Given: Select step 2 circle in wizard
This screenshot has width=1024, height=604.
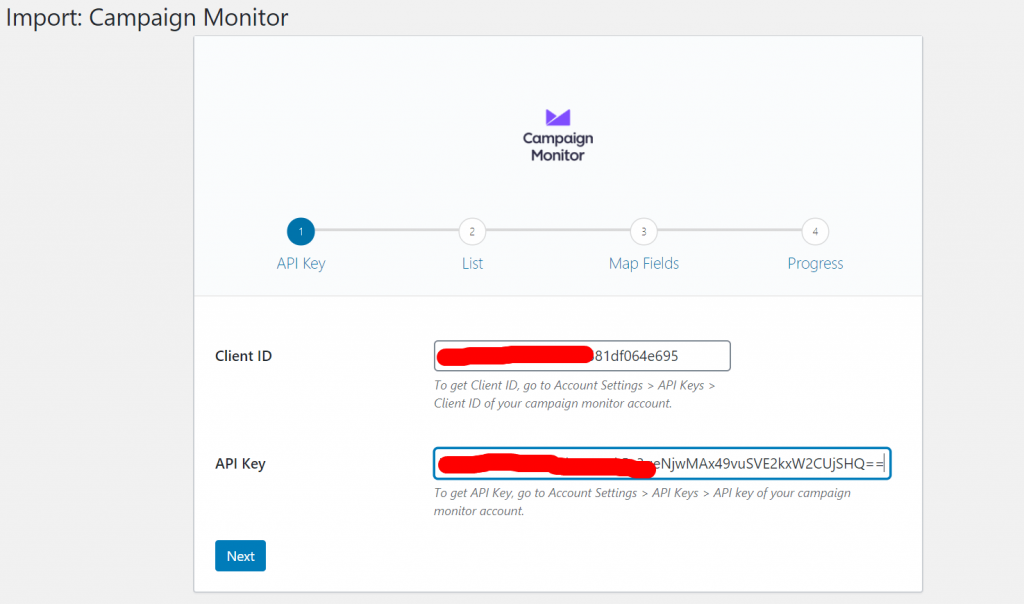Looking at the screenshot, I should [x=472, y=231].
